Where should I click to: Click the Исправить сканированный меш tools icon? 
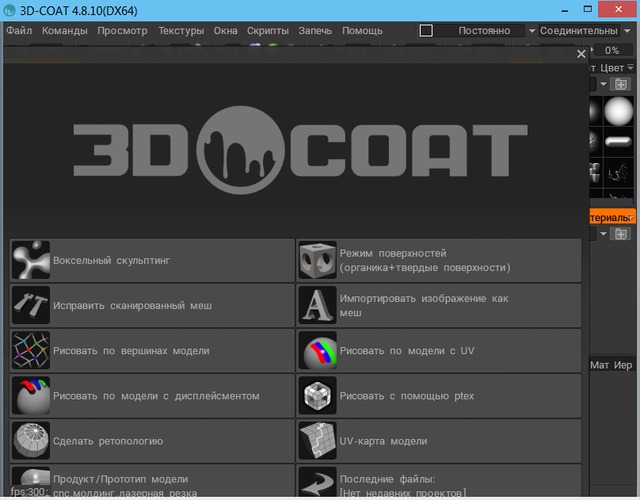tap(31, 305)
